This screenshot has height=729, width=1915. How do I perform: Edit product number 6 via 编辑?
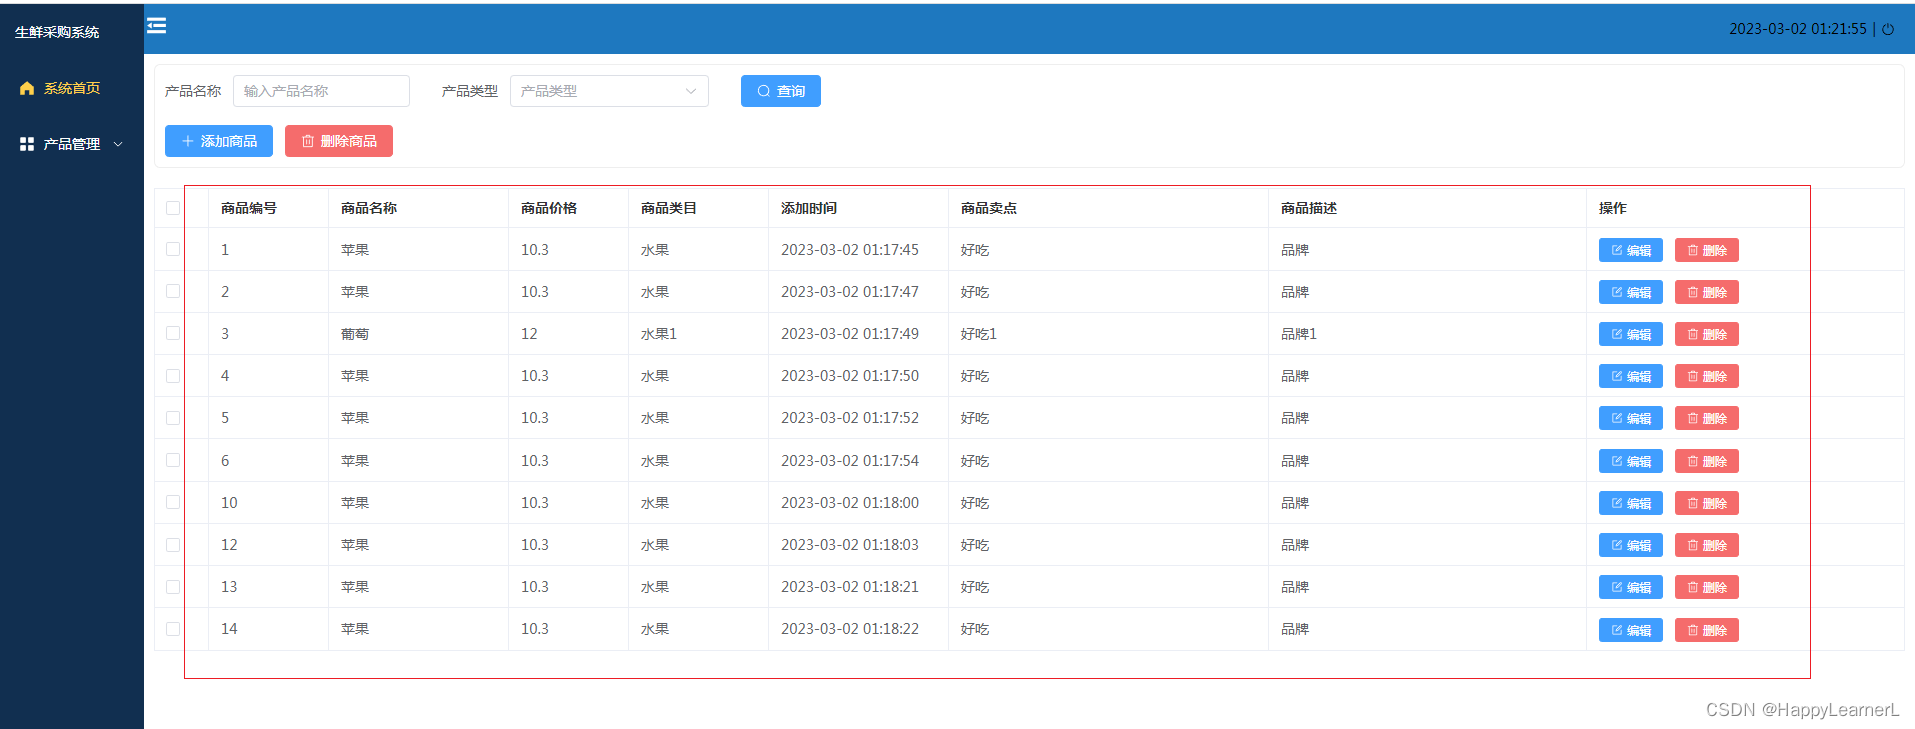click(x=1630, y=461)
